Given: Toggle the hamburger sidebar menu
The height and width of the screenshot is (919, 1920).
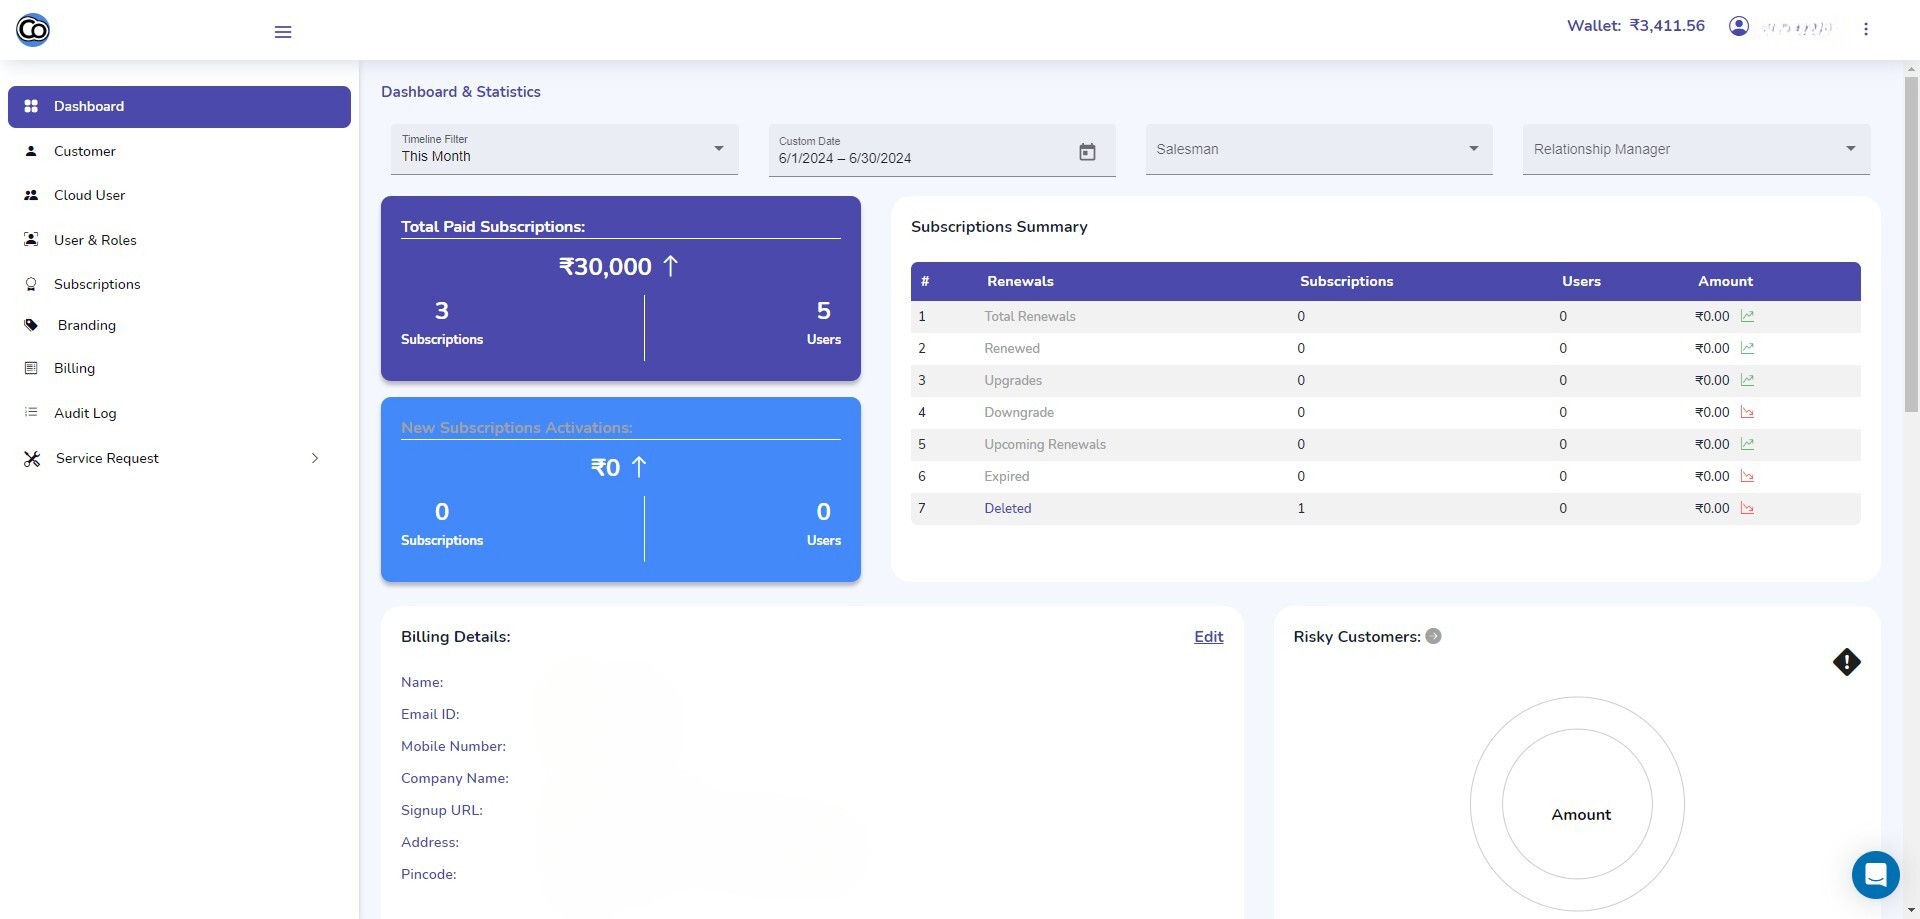Looking at the screenshot, I should [283, 32].
